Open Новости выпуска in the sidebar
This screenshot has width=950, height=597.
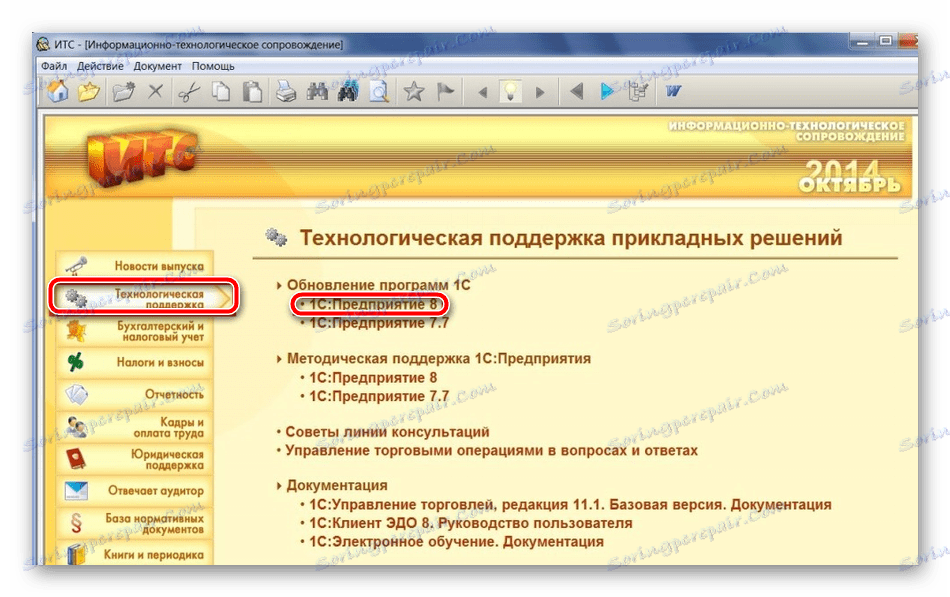(135, 265)
